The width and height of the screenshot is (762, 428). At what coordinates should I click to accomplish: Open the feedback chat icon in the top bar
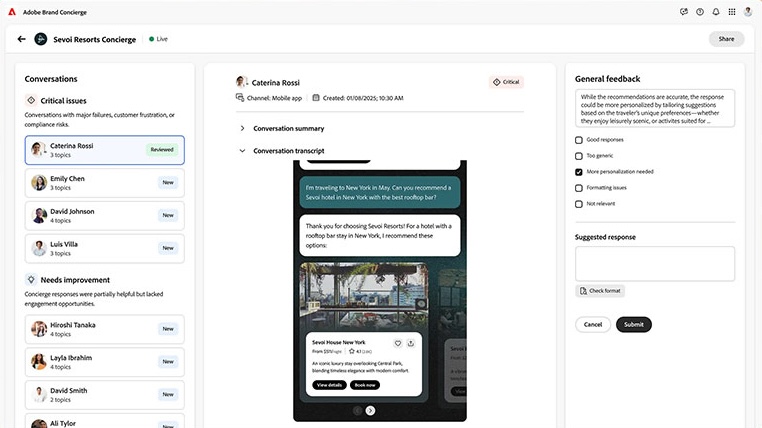click(x=684, y=12)
